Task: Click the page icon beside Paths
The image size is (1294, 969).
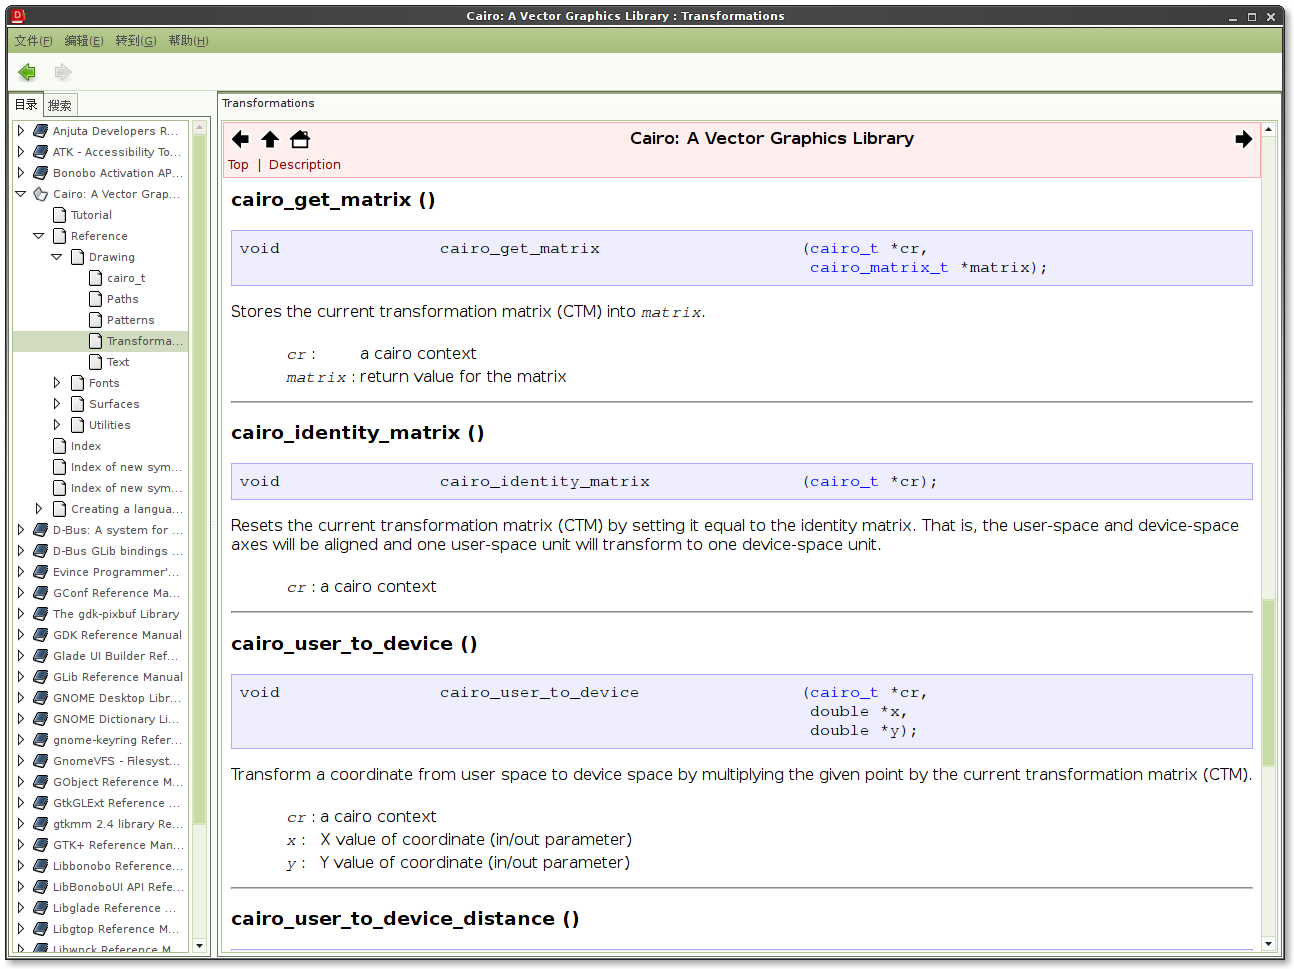Action: [x=96, y=299]
